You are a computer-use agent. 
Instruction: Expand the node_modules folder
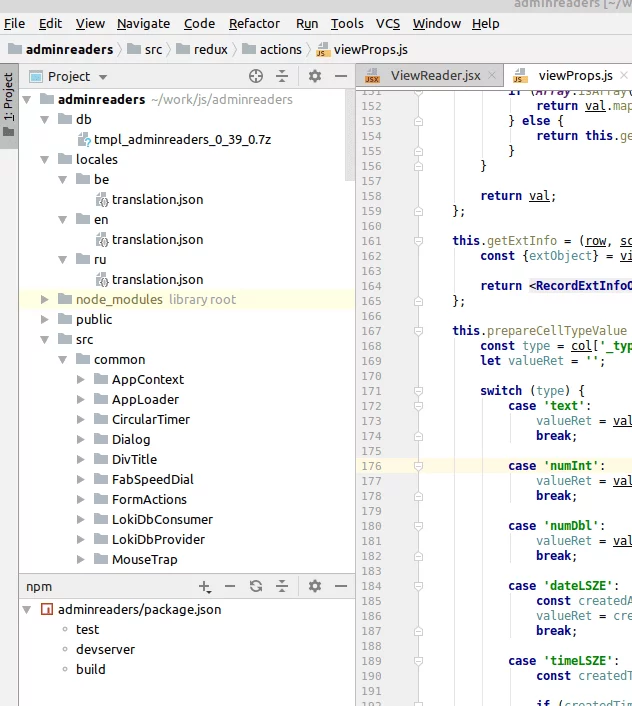(45, 299)
